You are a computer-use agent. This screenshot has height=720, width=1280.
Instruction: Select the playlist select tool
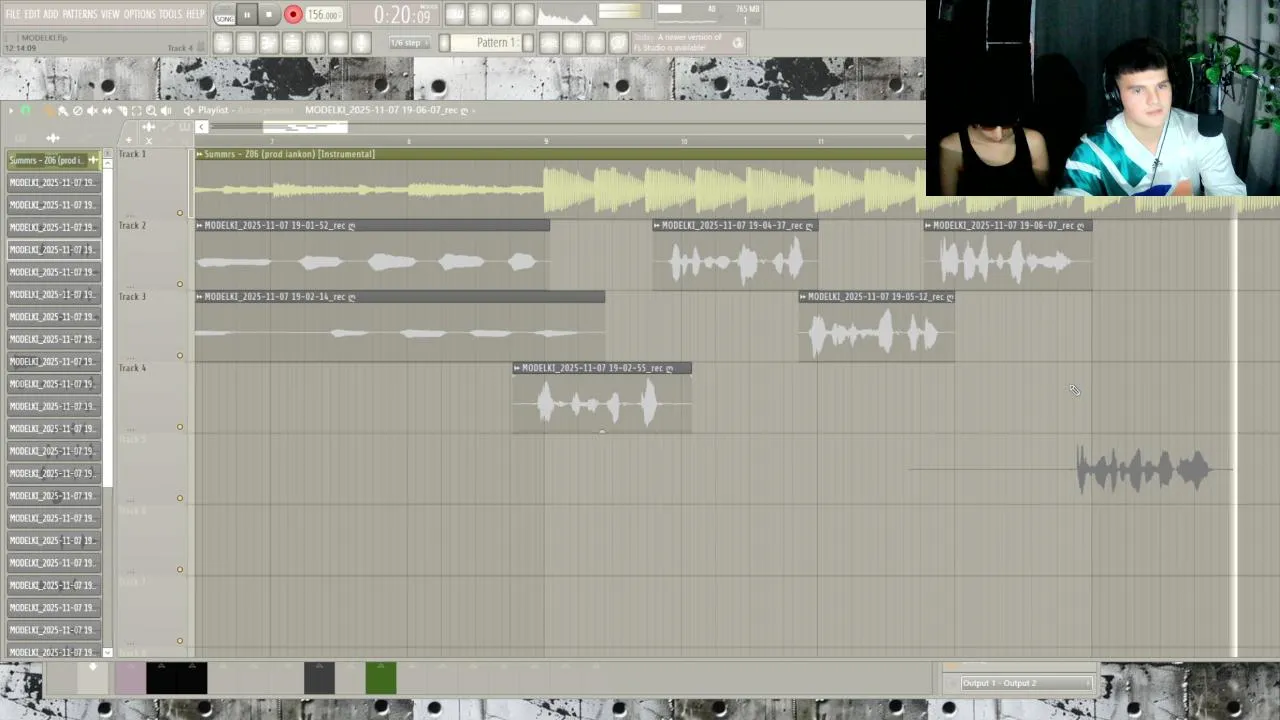tap(136, 110)
